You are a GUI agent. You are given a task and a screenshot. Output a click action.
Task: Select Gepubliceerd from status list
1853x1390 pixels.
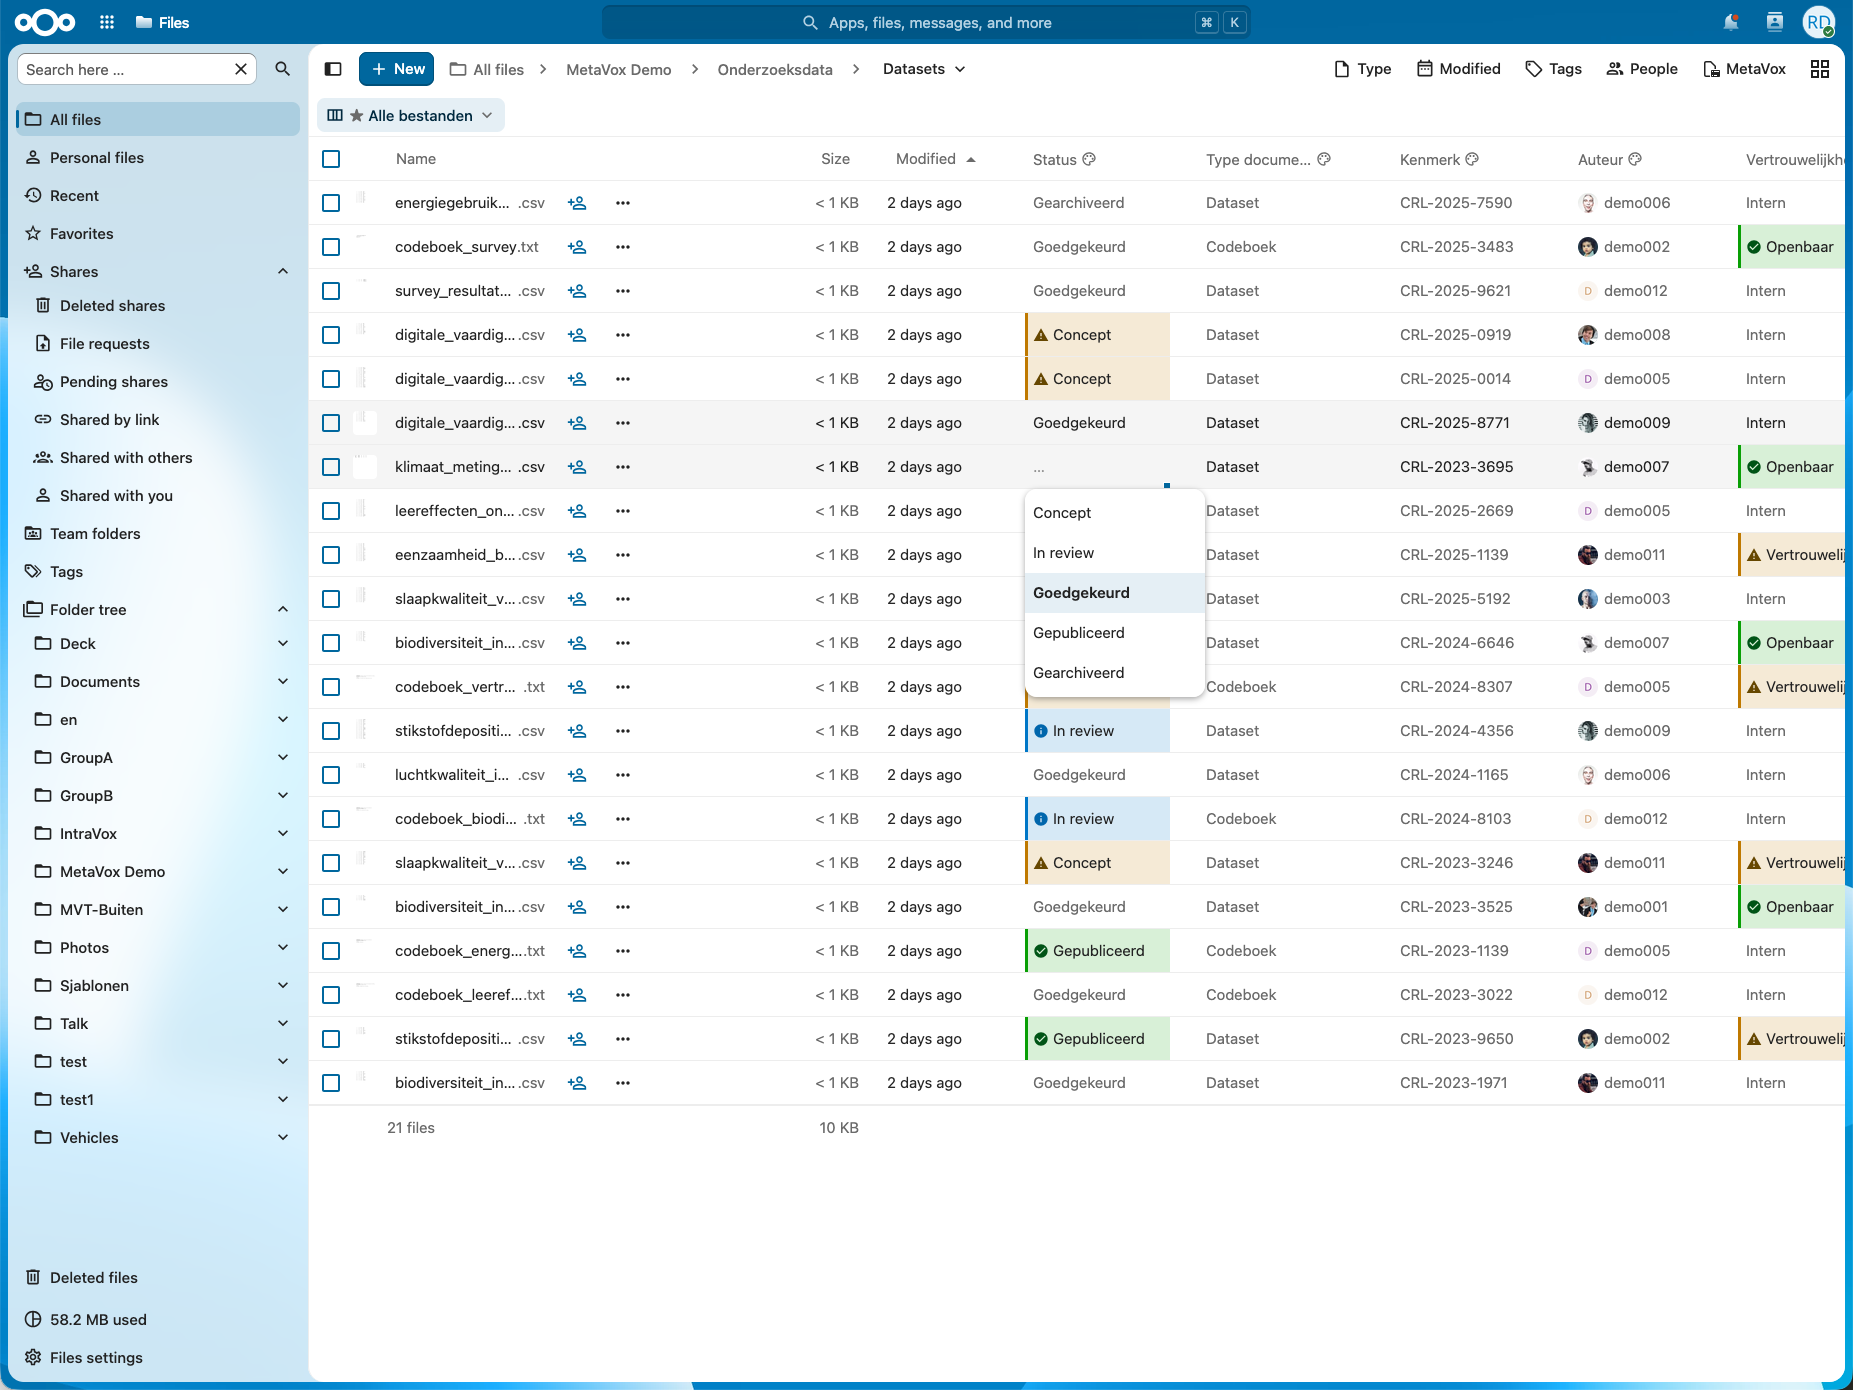pos(1115,633)
